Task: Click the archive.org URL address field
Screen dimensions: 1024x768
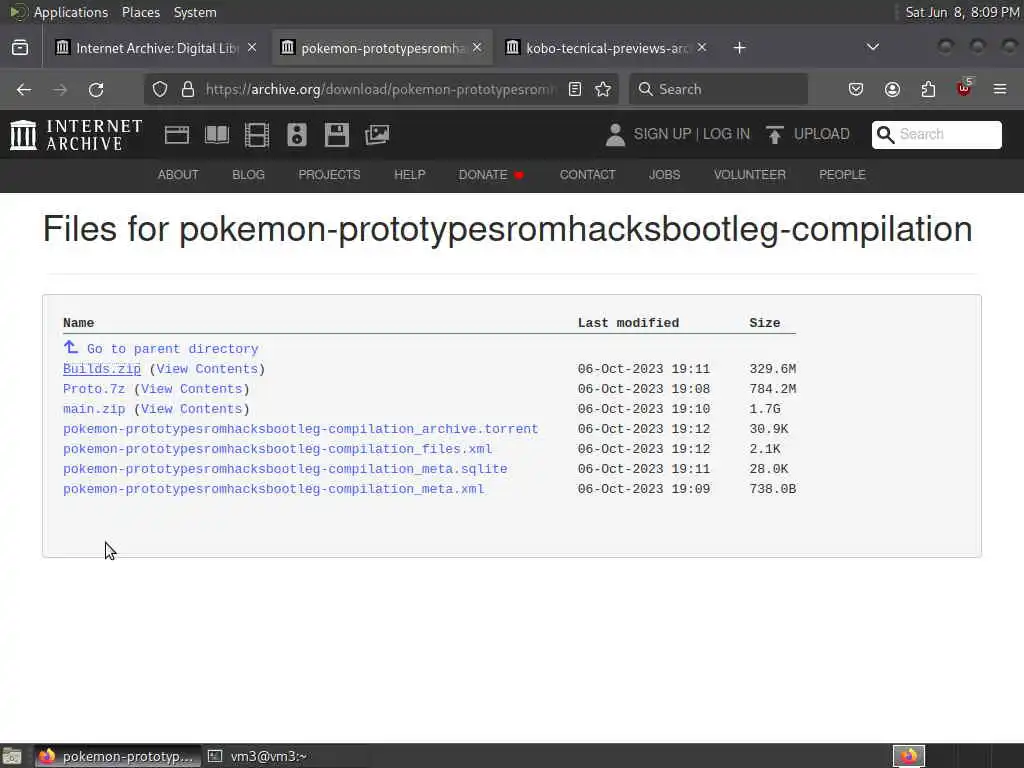Action: (380, 89)
